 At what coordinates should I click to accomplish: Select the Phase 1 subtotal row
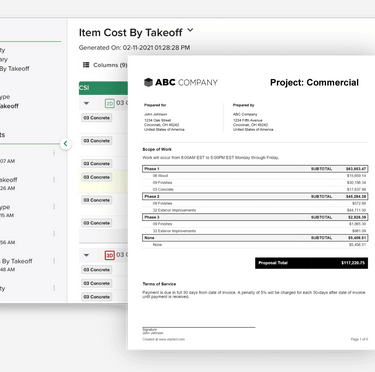tap(255, 169)
